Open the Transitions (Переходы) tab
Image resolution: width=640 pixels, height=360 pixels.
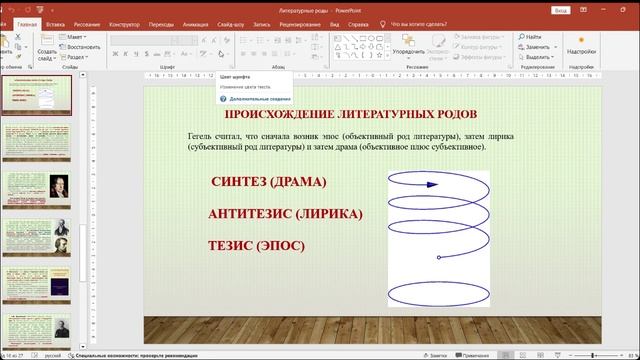(x=161, y=24)
